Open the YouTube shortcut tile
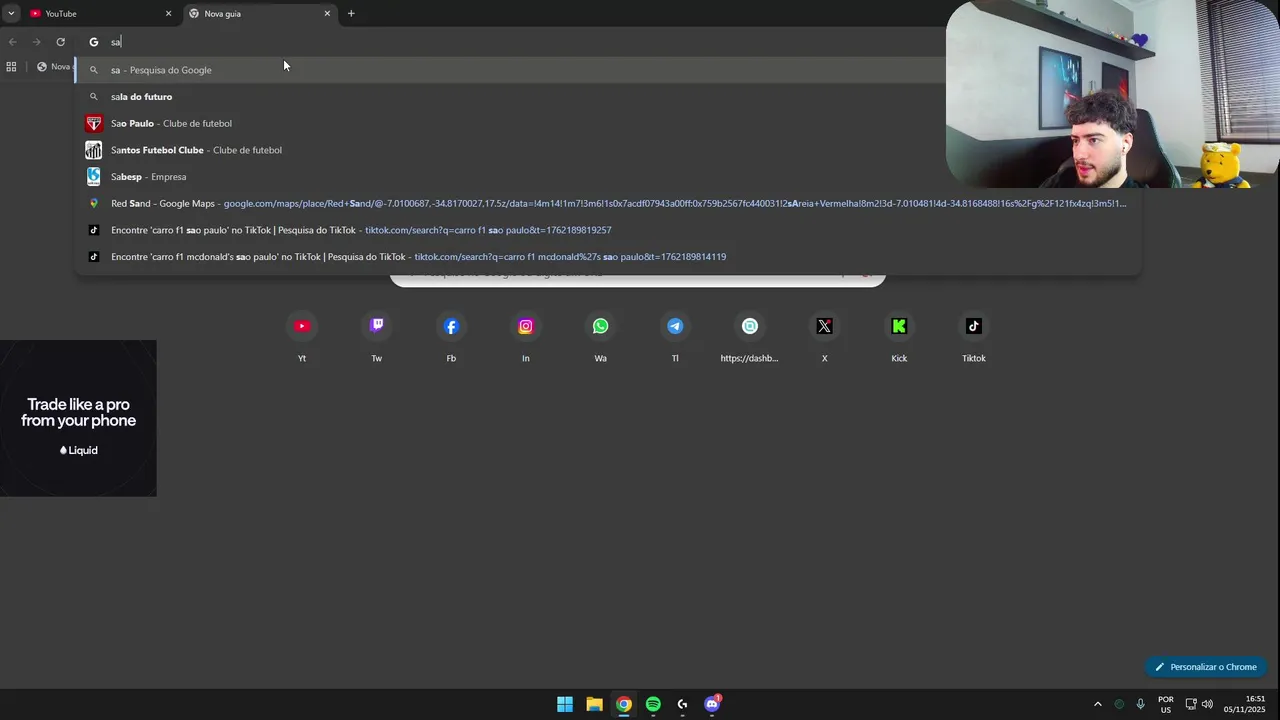The image size is (1280, 720). 302,337
